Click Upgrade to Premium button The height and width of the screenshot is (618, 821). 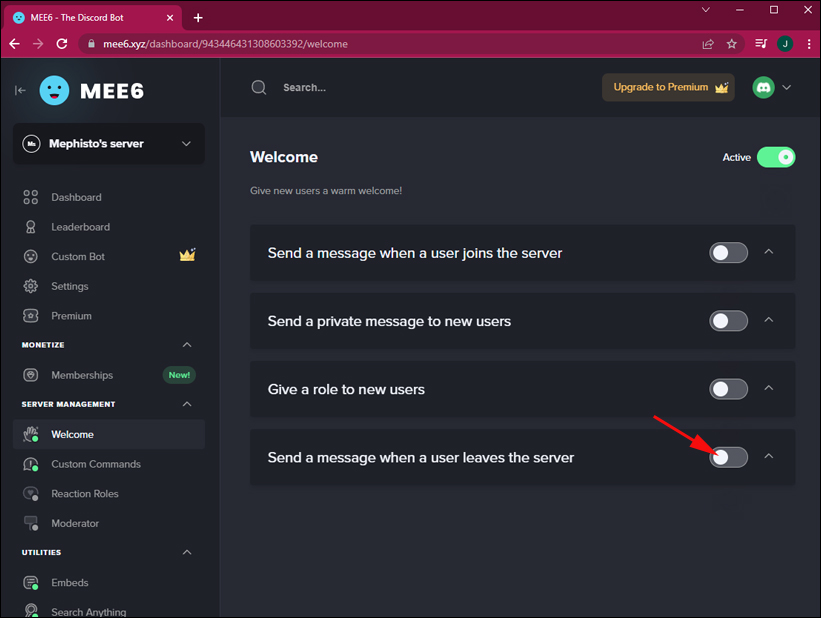click(667, 87)
